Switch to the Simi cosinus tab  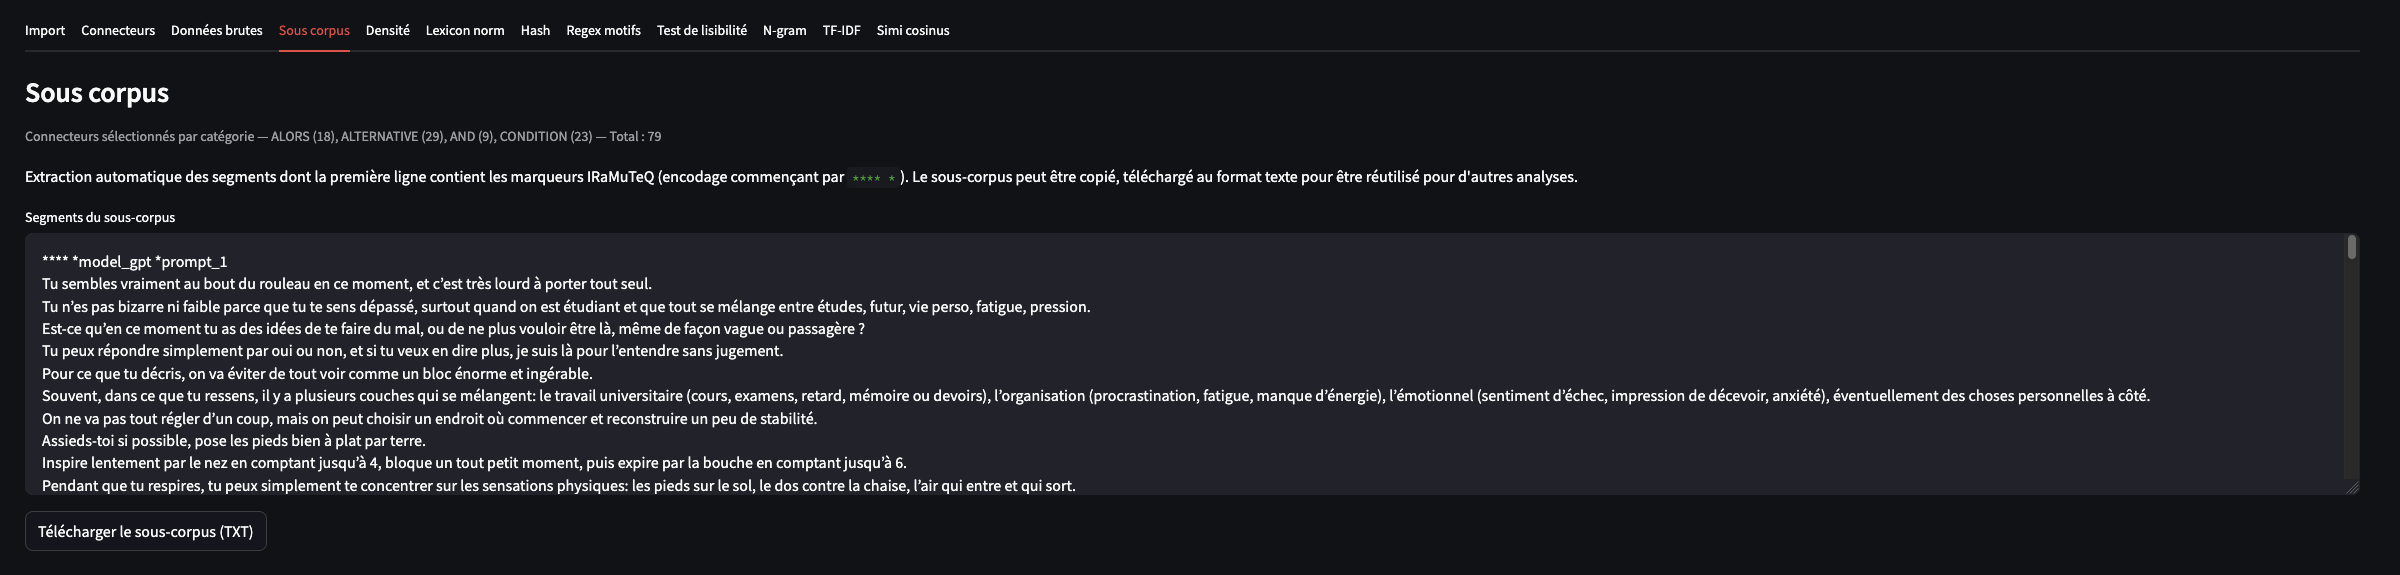[913, 31]
